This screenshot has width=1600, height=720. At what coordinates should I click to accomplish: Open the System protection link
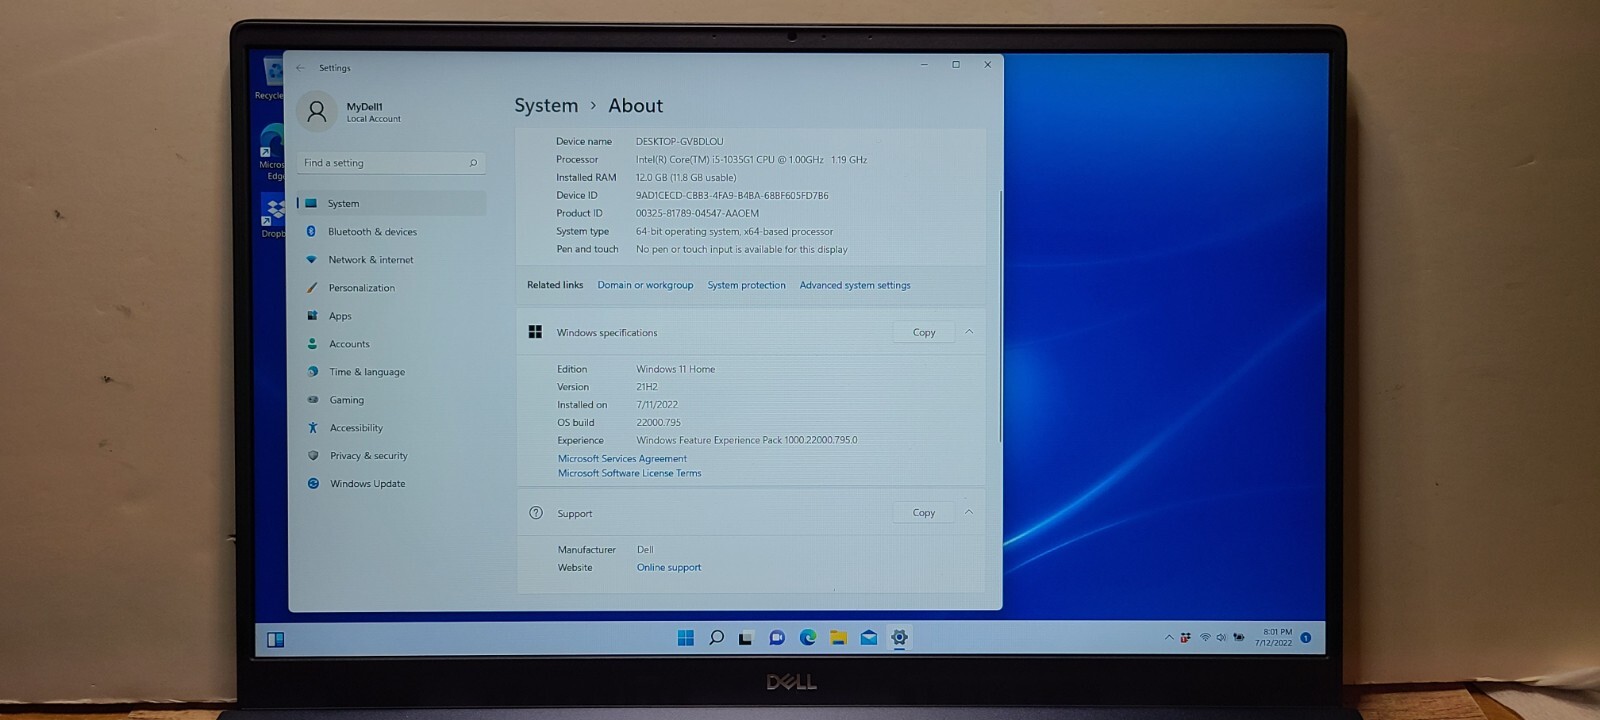pos(747,285)
